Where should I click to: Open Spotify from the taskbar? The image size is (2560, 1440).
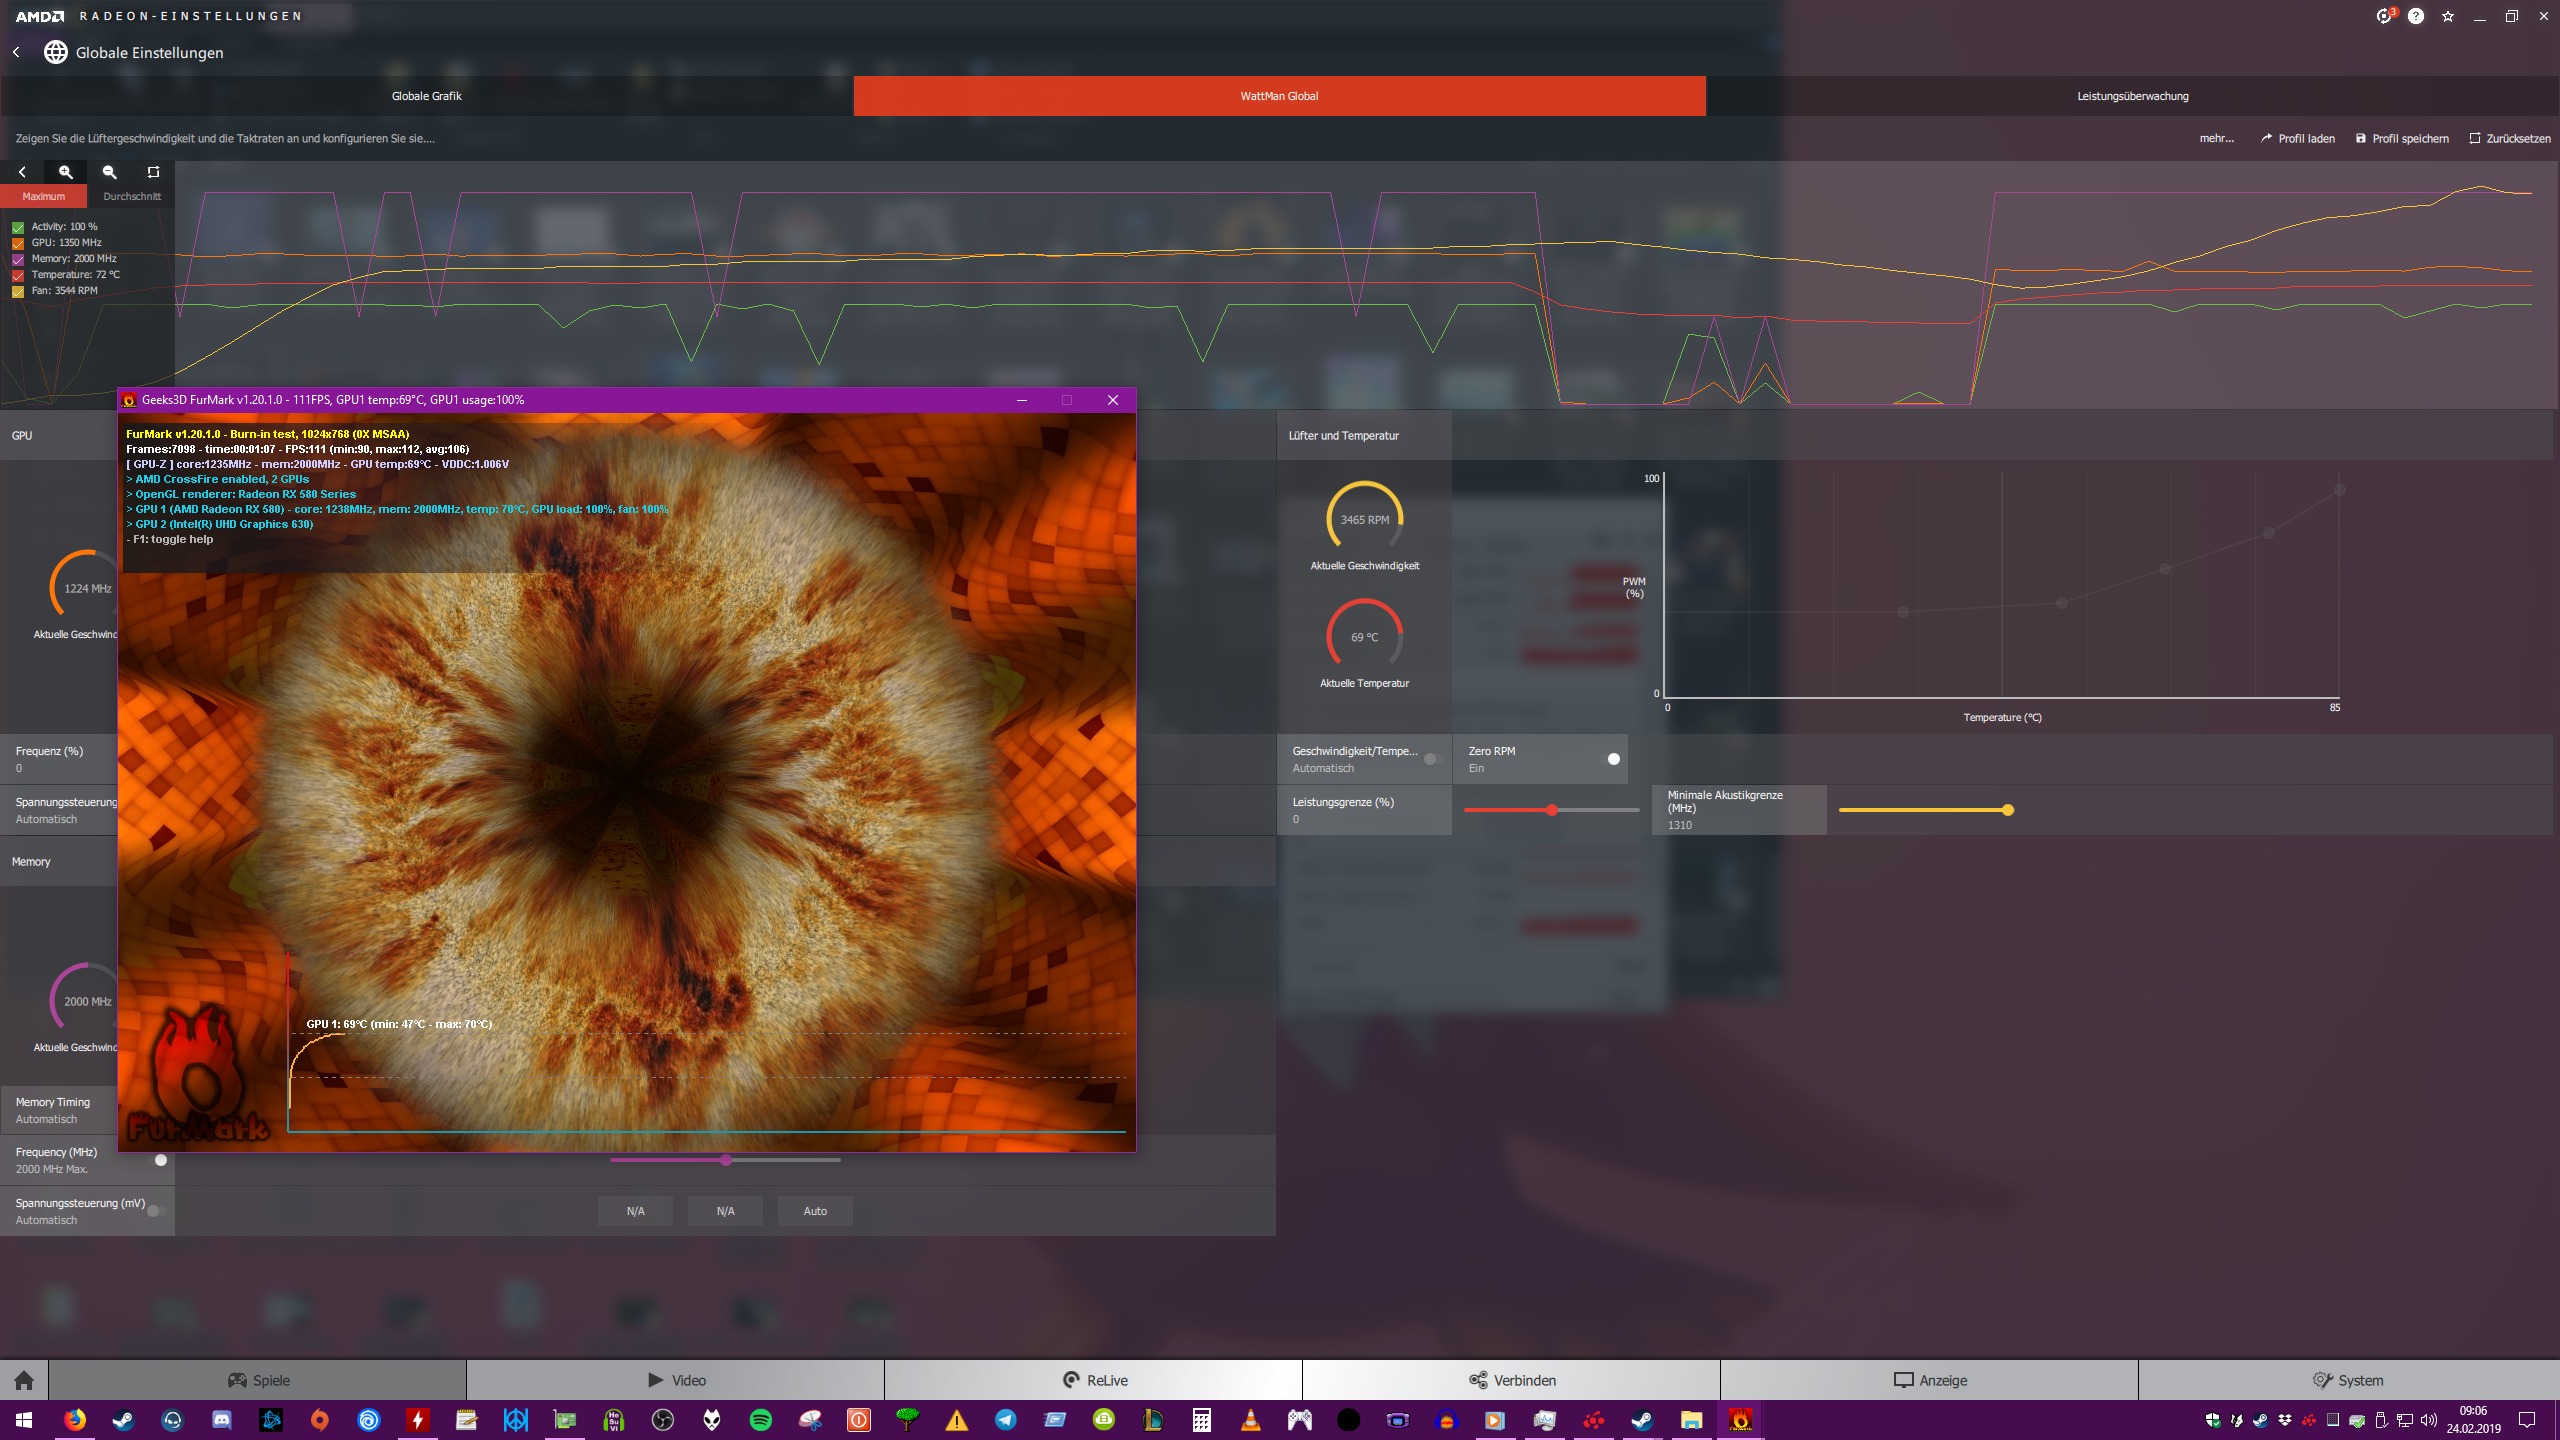click(x=760, y=1420)
